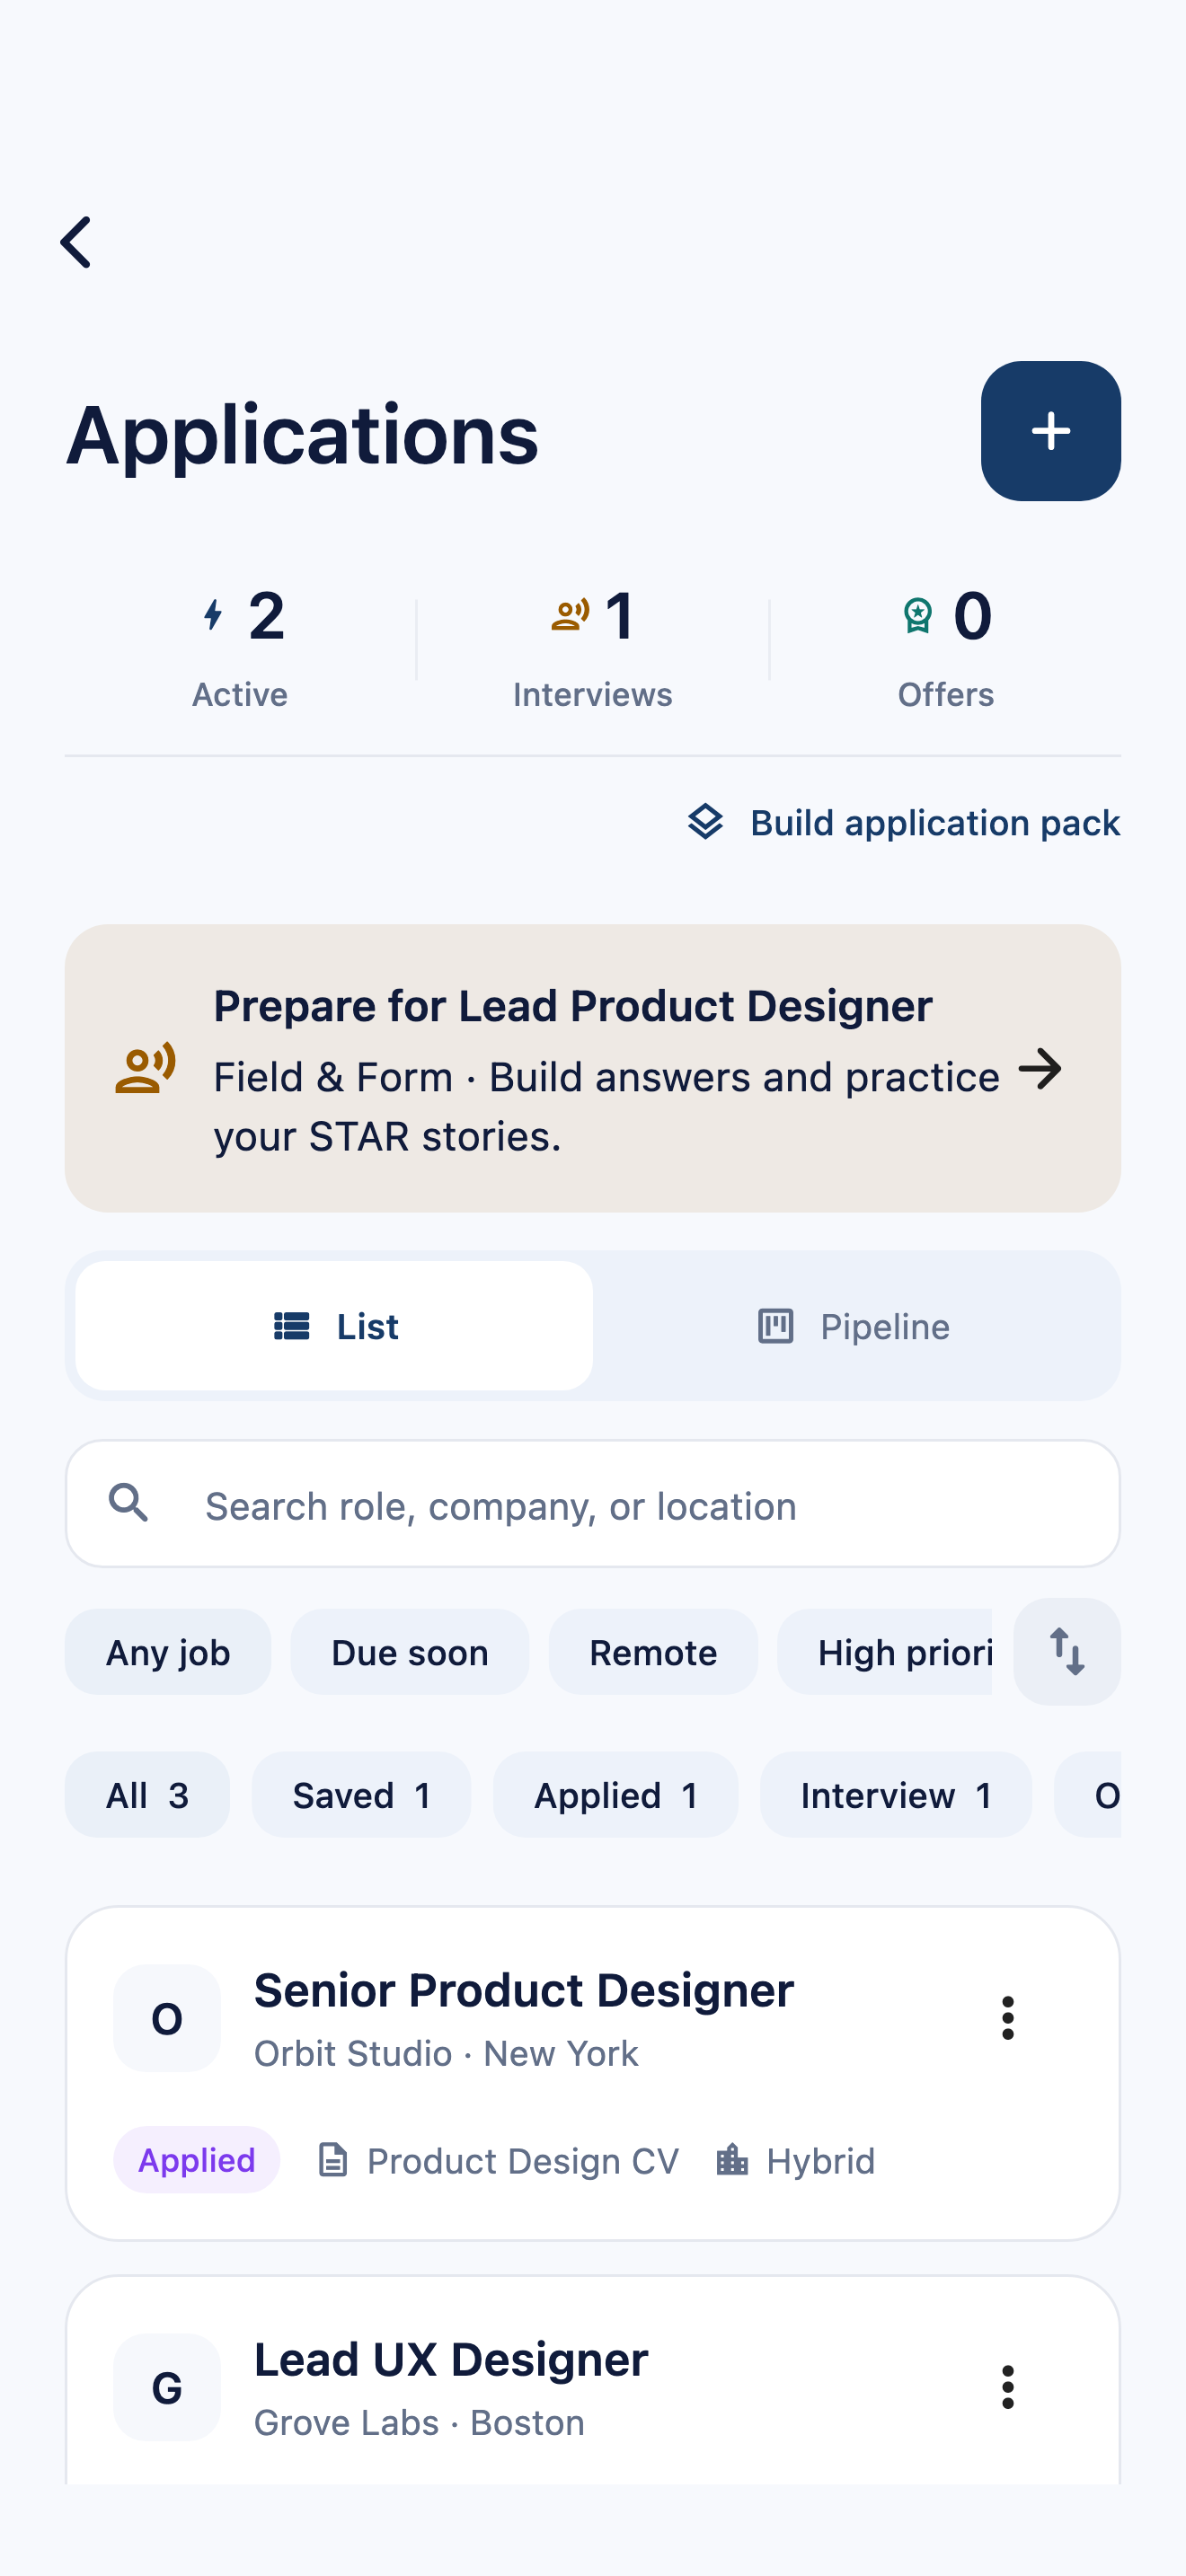The height and width of the screenshot is (2576, 1186).
Task: Open Senior Product Designer application card
Action: 593,2074
